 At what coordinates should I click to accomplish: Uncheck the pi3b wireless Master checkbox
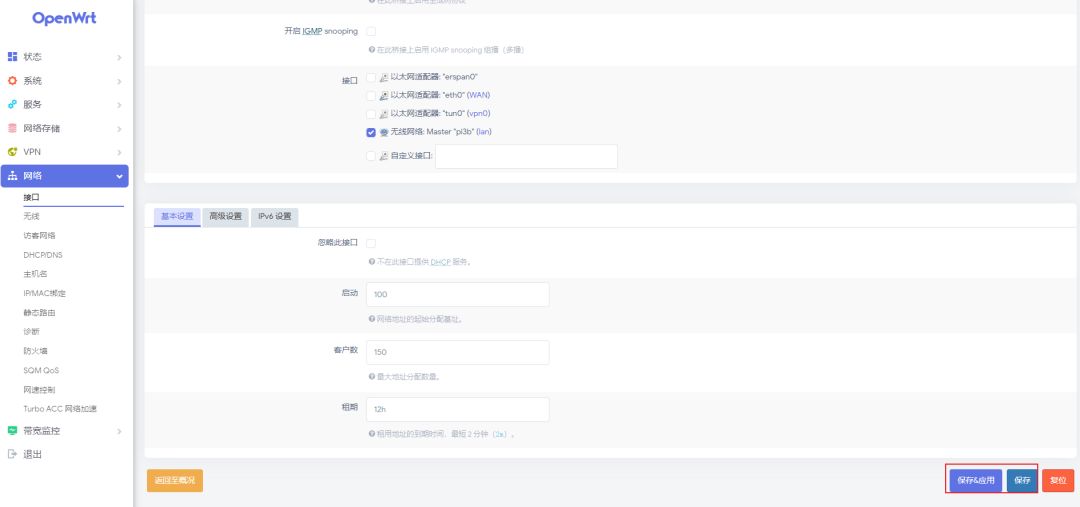click(371, 132)
